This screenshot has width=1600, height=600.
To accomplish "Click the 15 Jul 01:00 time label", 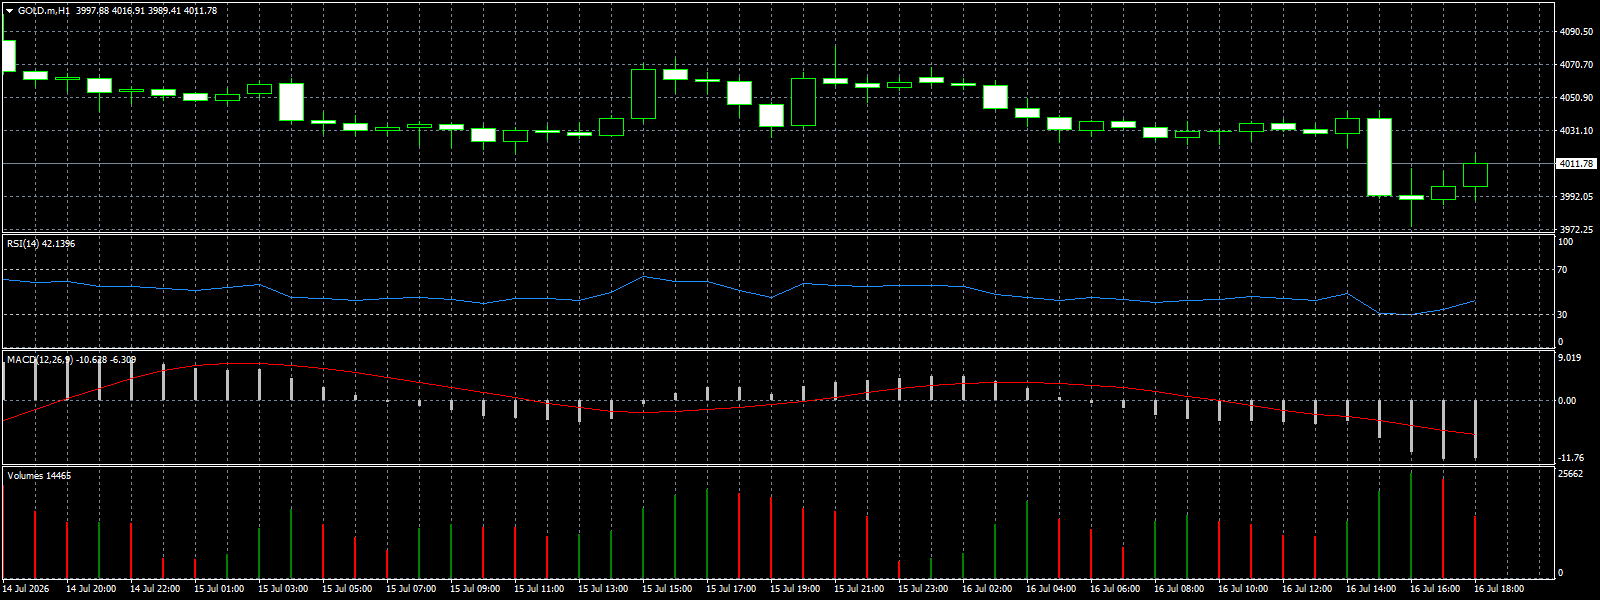I will coord(219,589).
